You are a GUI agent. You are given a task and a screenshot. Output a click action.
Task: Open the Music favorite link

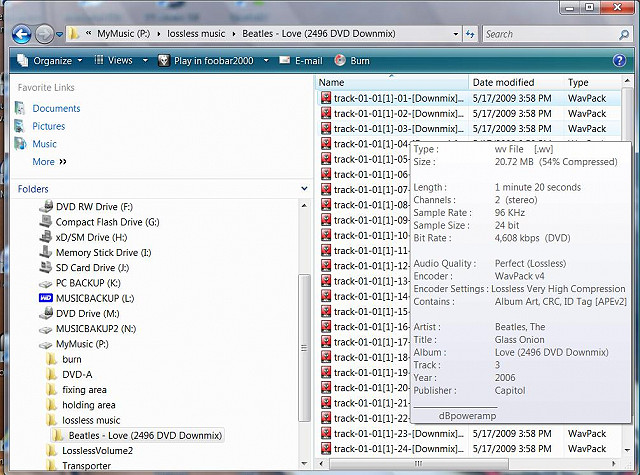point(44,144)
